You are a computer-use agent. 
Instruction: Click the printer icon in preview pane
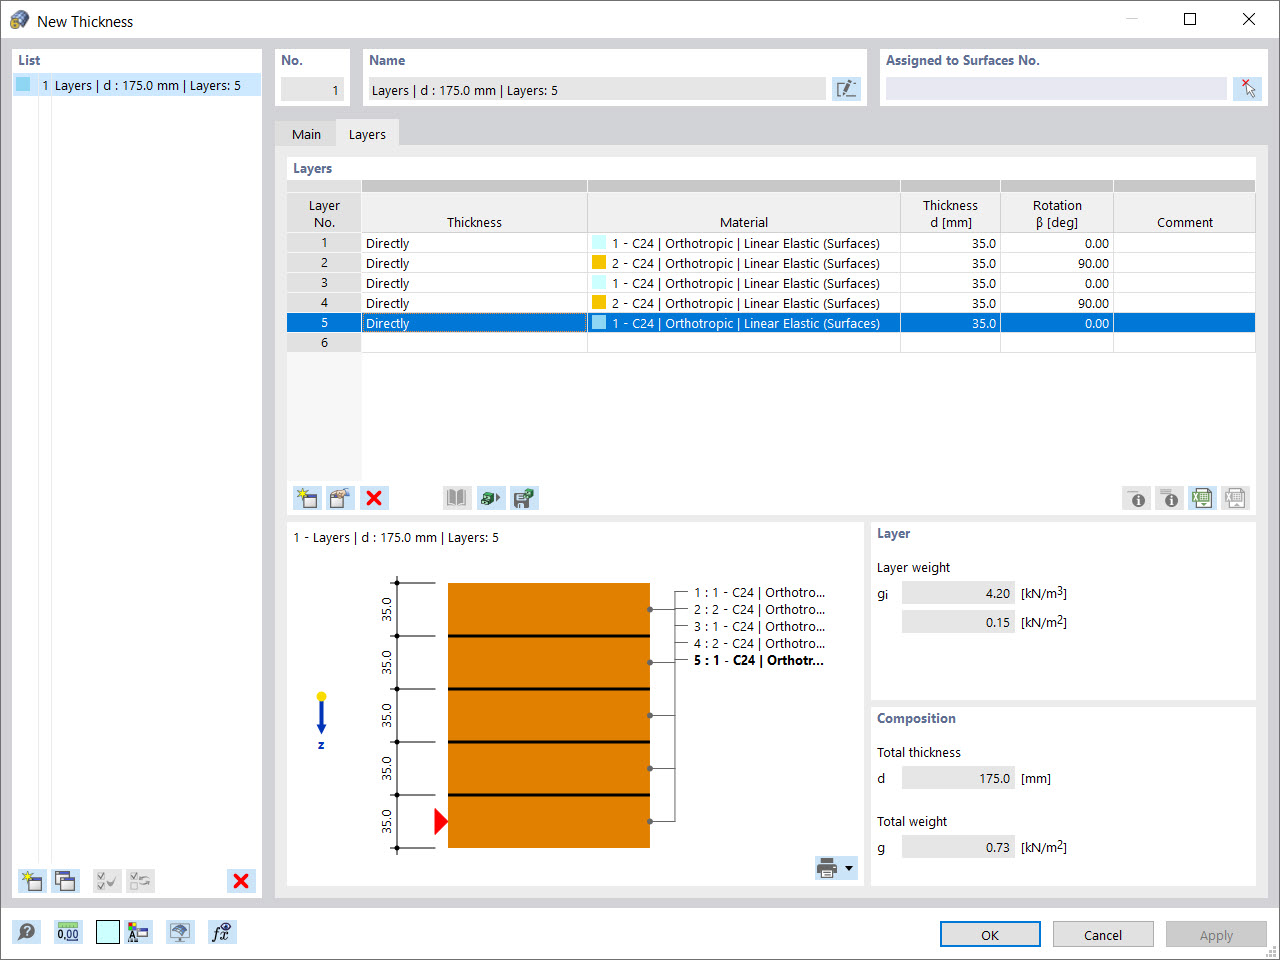click(x=827, y=868)
